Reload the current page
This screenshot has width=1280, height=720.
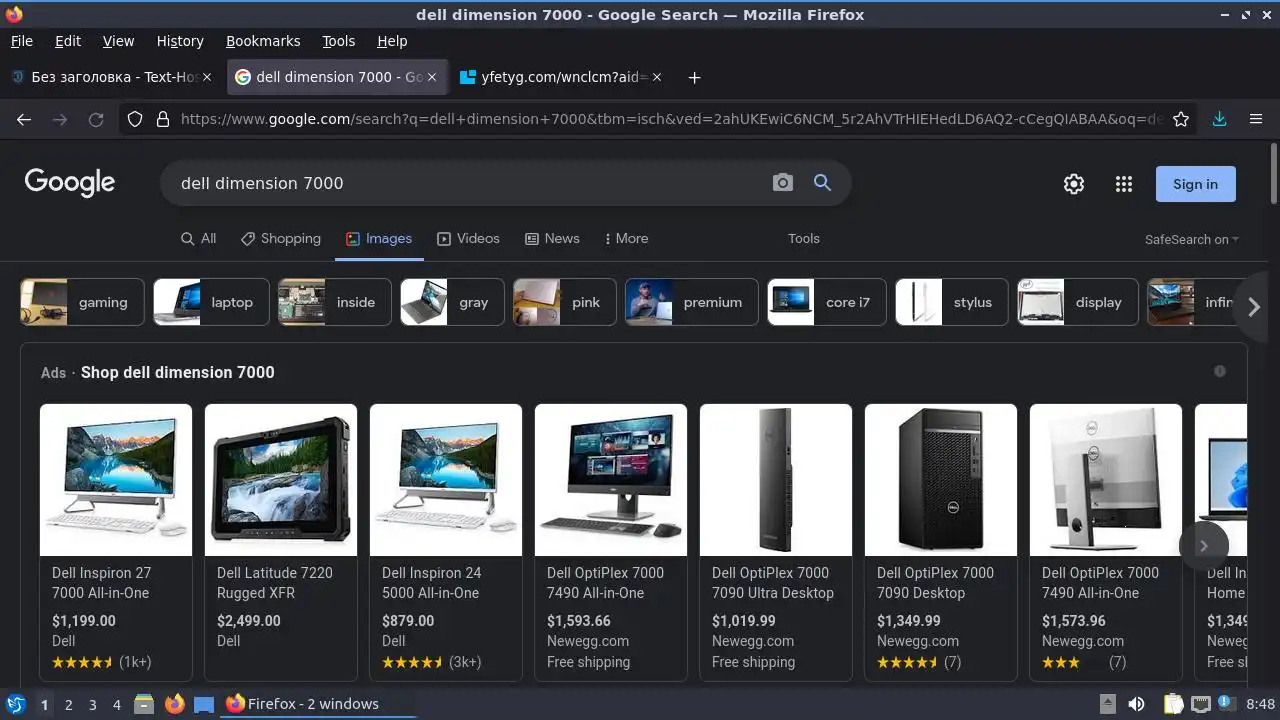coord(96,119)
